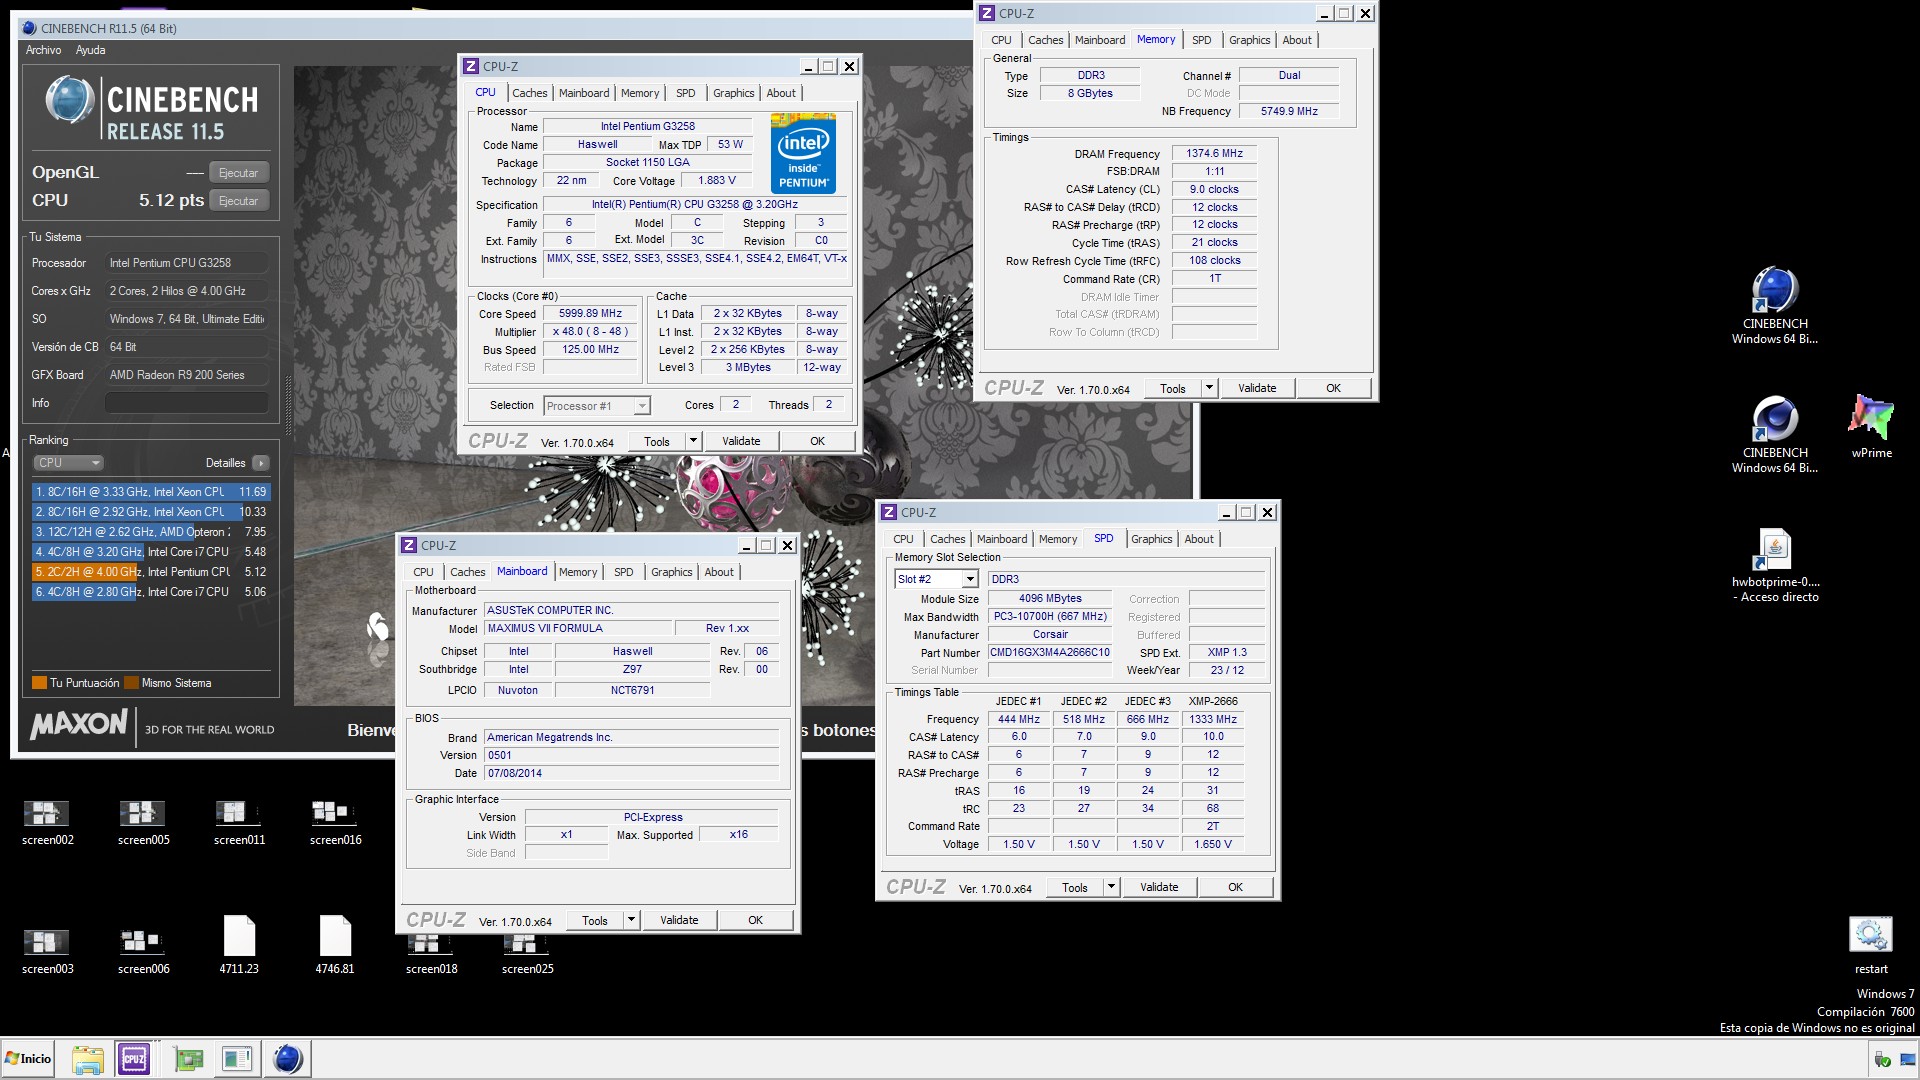Click Tools button in the Mainboard window
The width and height of the screenshot is (1920, 1080).
point(595,920)
